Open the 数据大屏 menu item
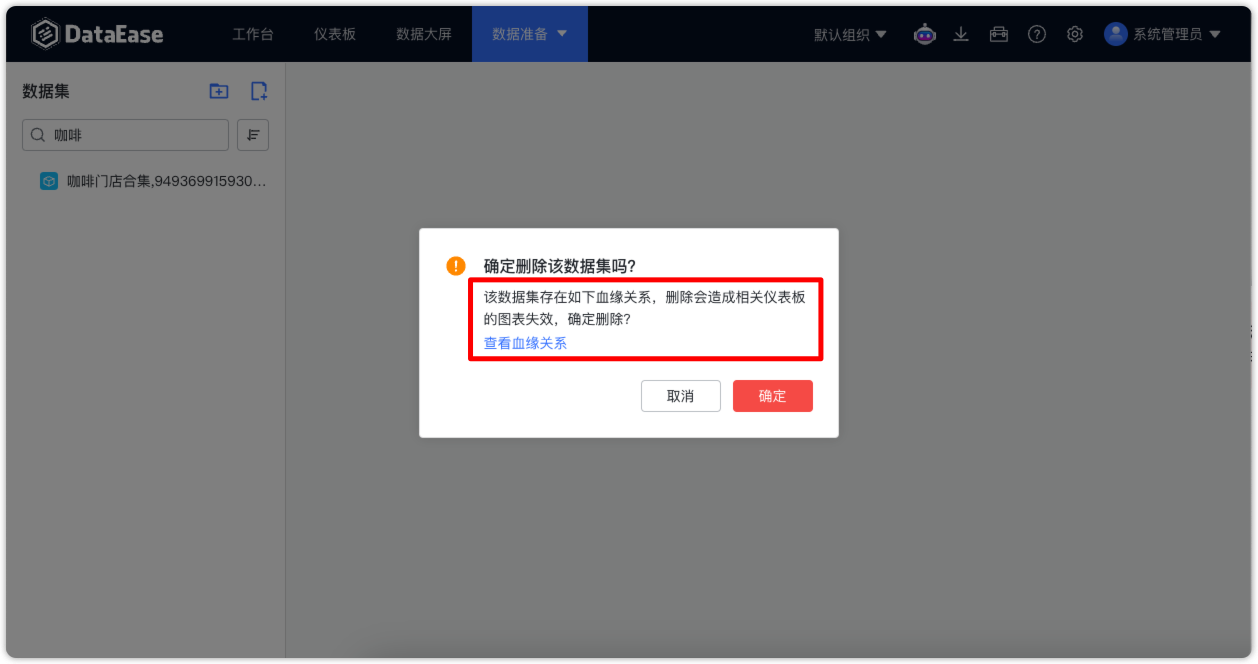This screenshot has width=1258, height=664. coord(422,33)
